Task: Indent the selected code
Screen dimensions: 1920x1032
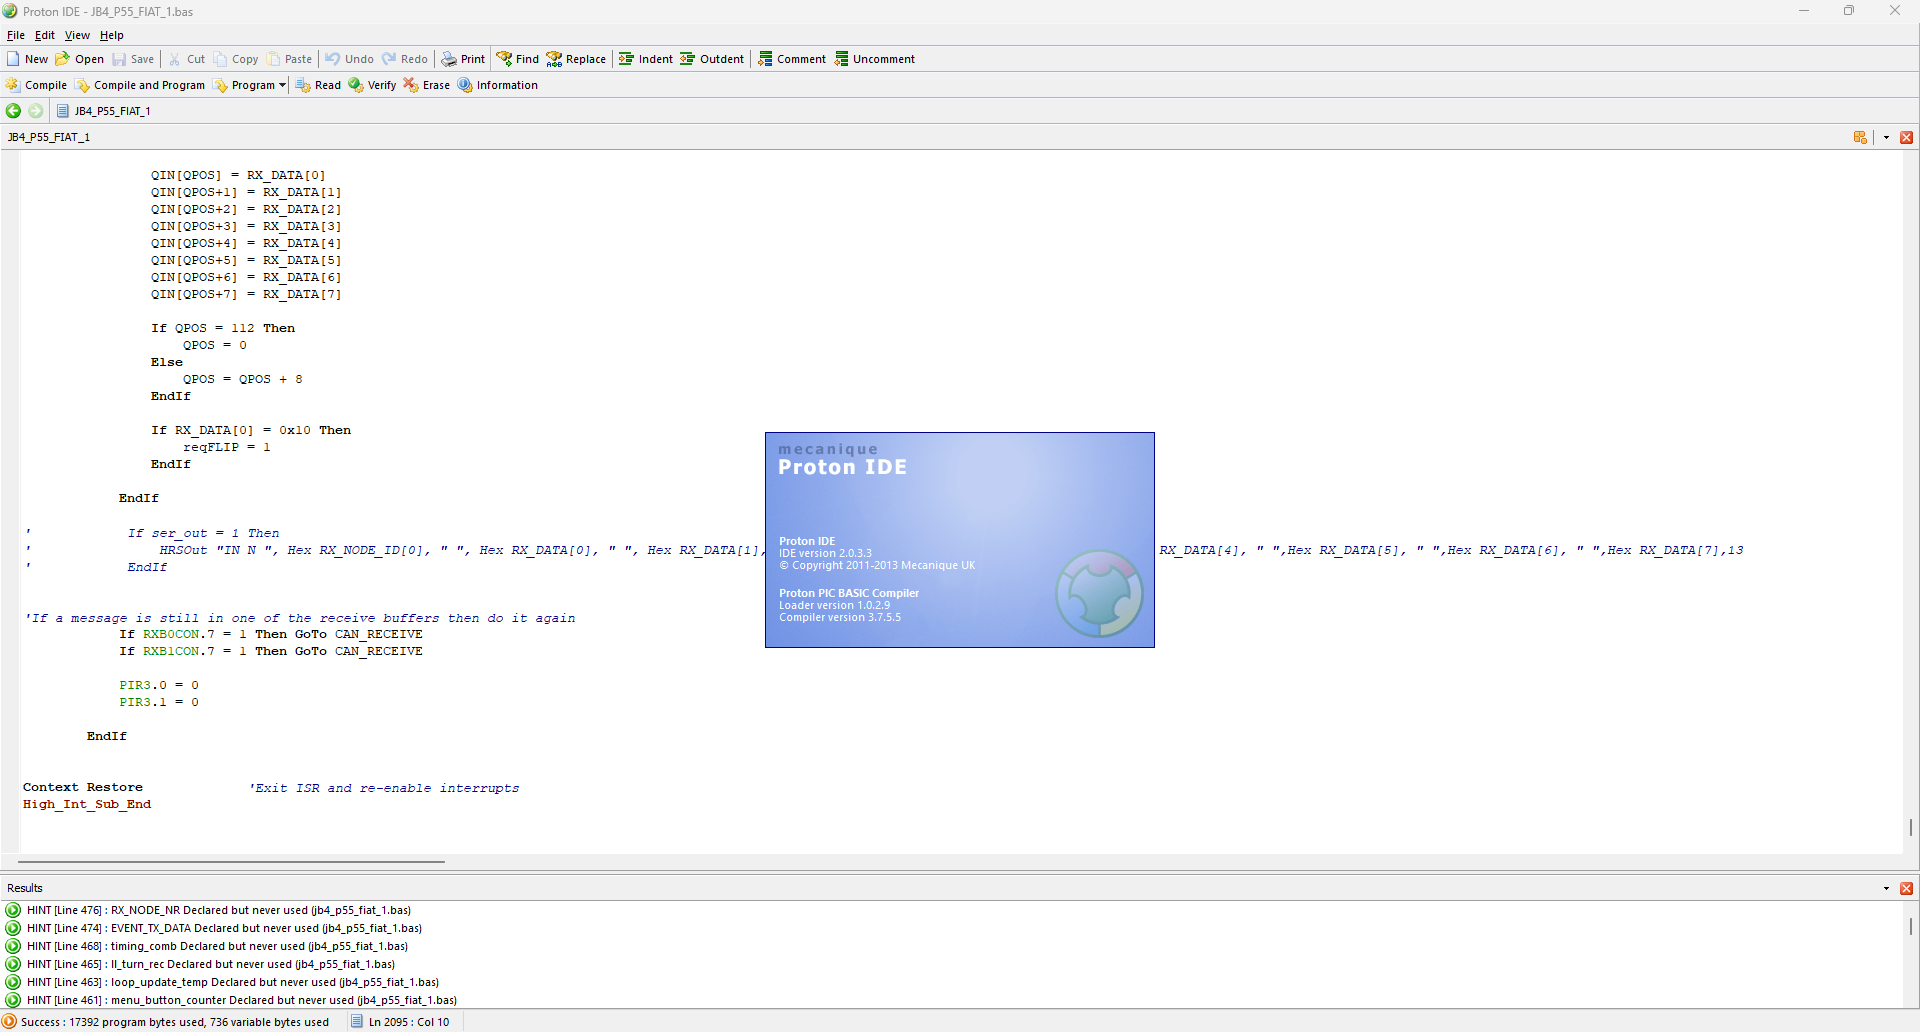Action: point(645,59)
